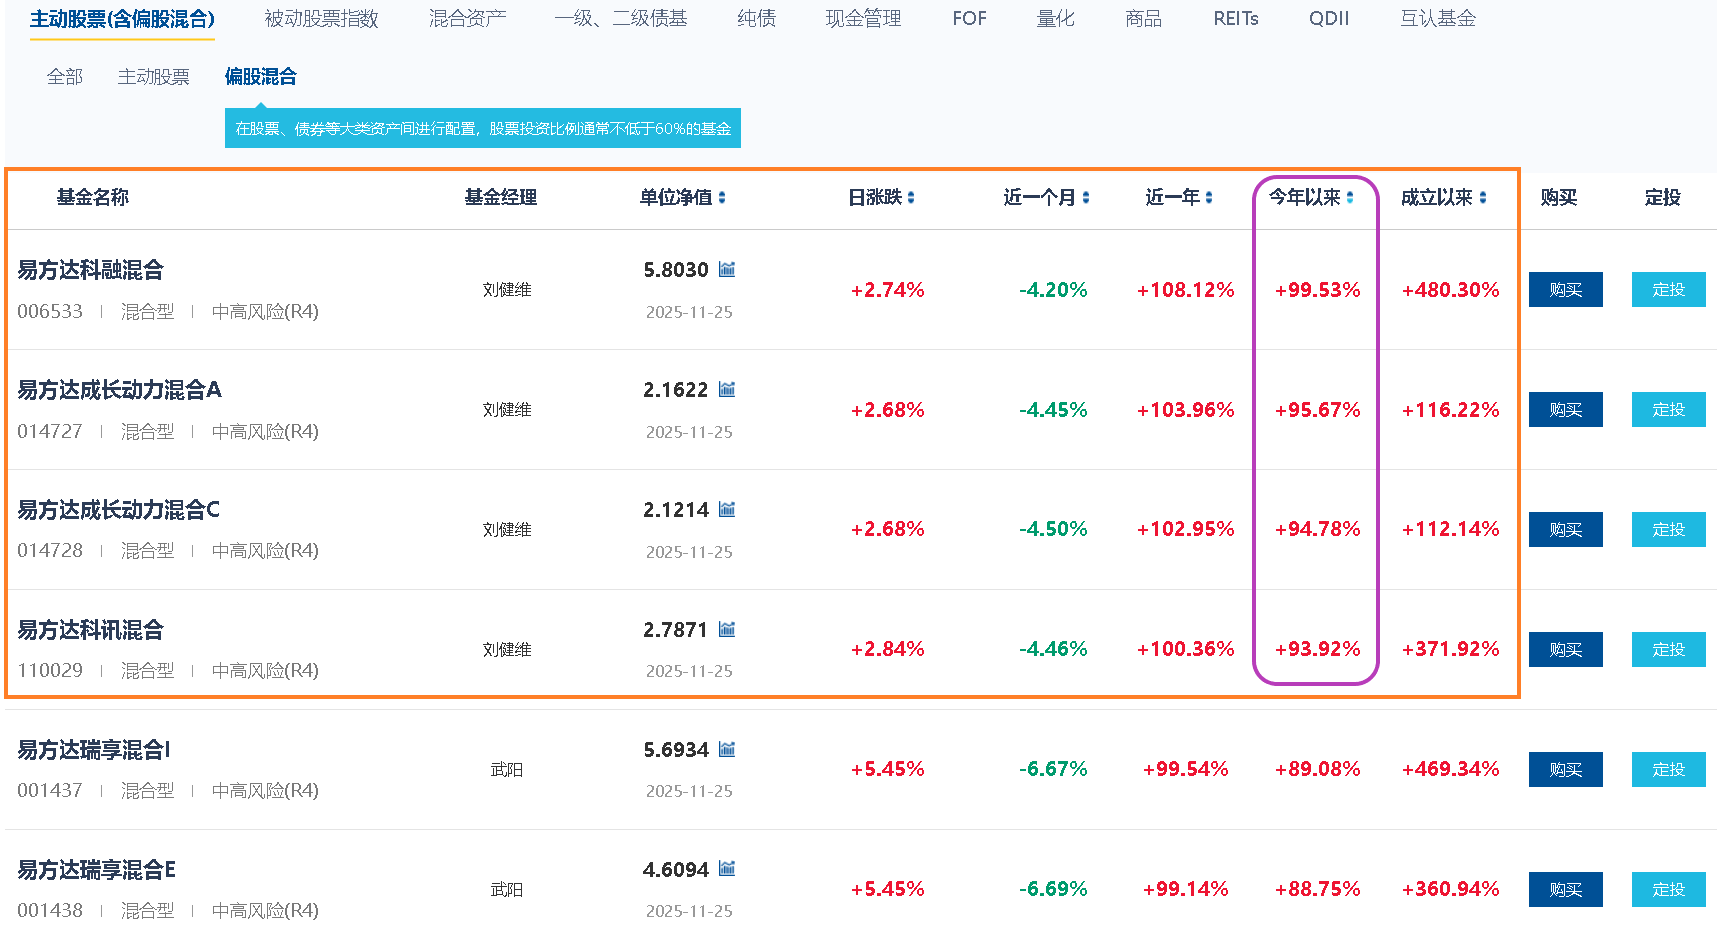Open 易方达科讯混合 fund name link
Screen dimensions: 1726x934
coord(91,630)
